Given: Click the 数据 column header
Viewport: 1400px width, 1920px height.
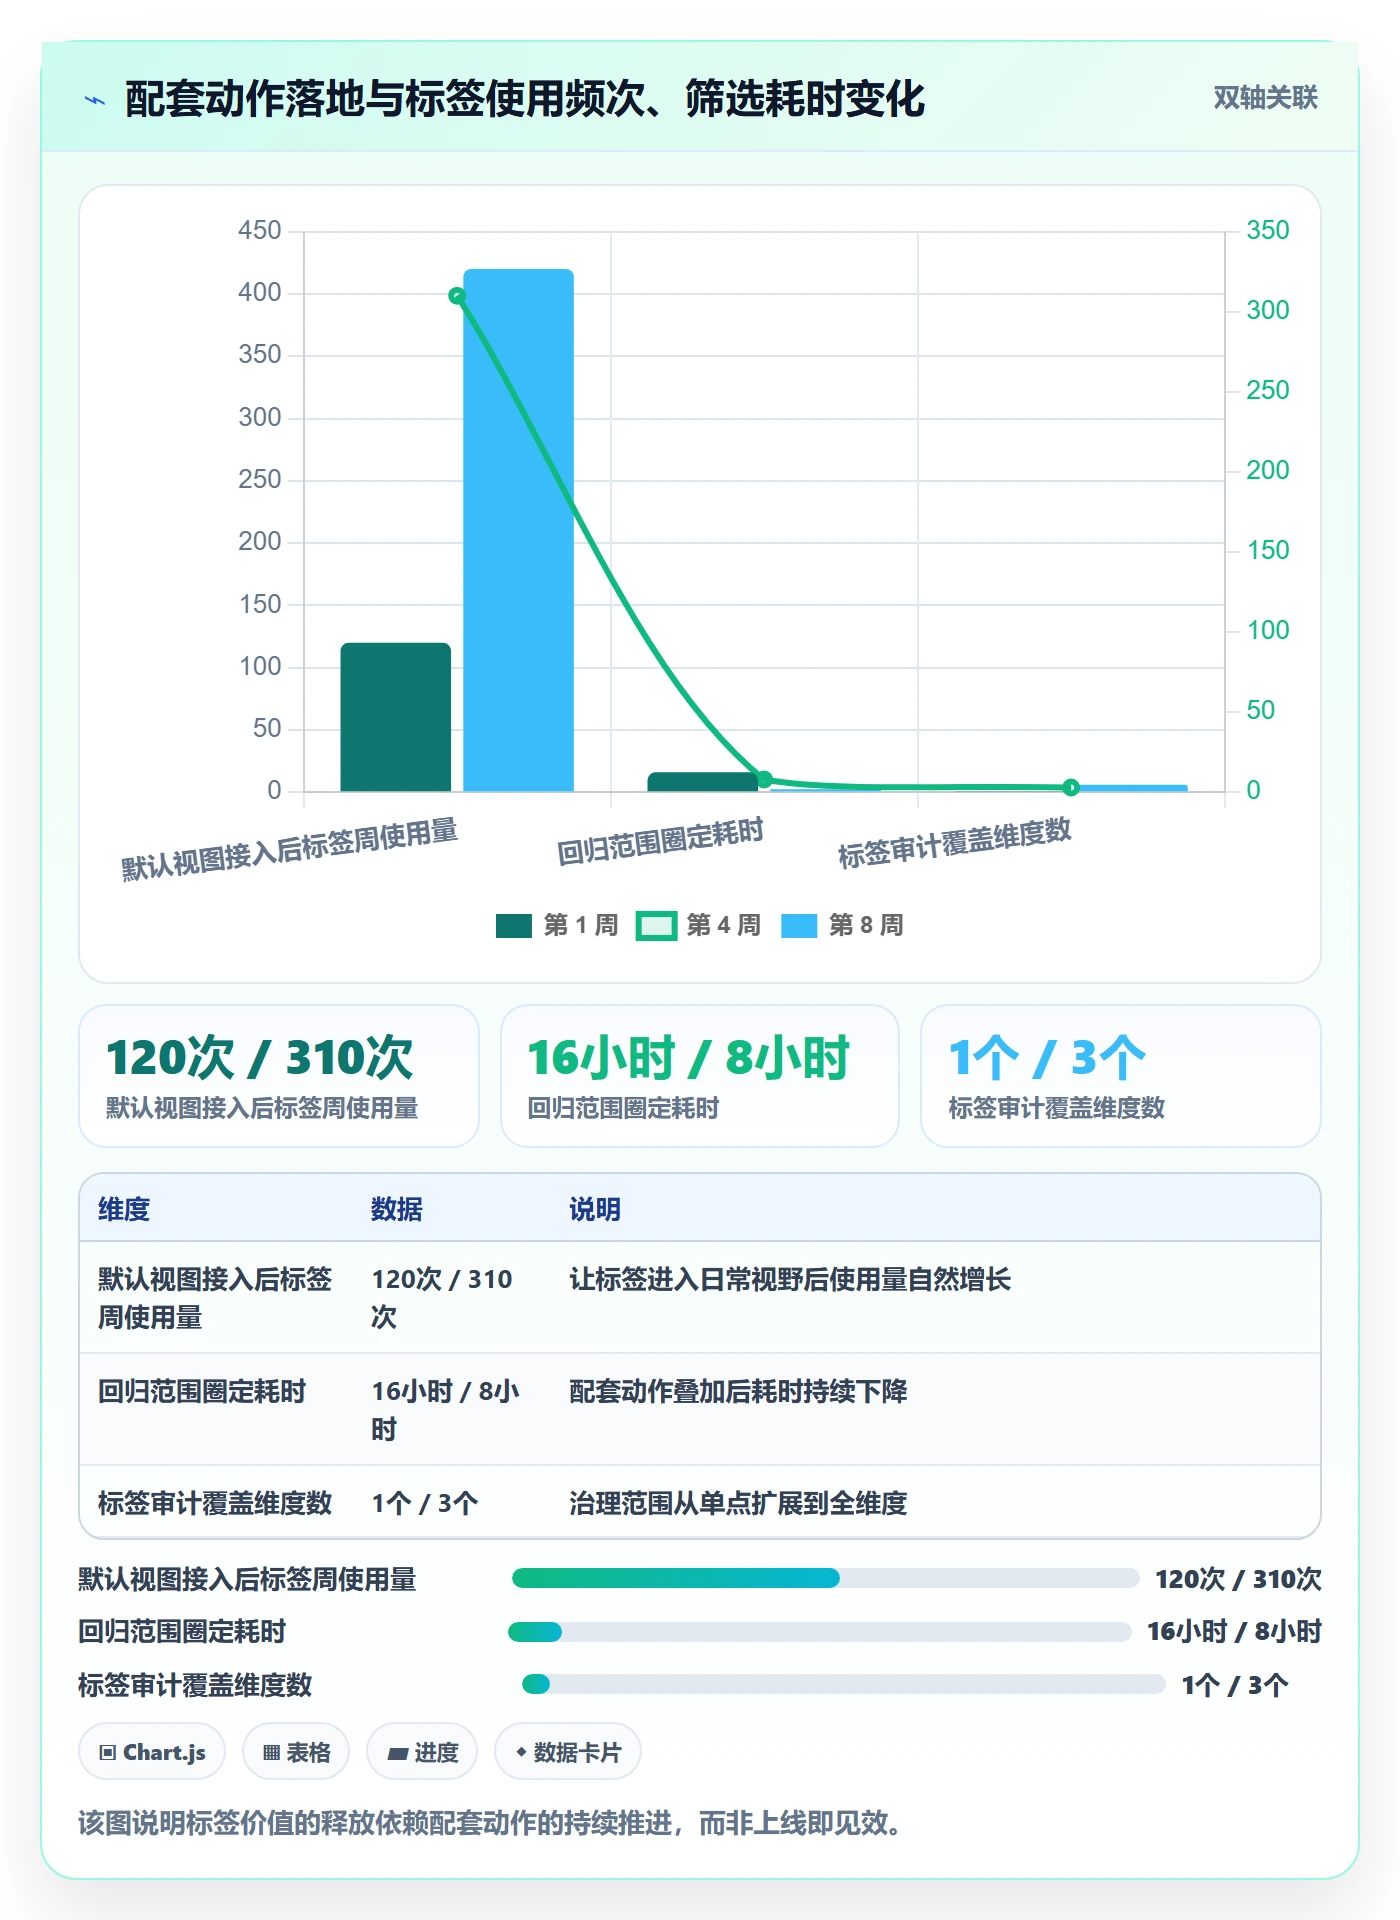Looking at the screenshot, I should (x=397, y=1209).
